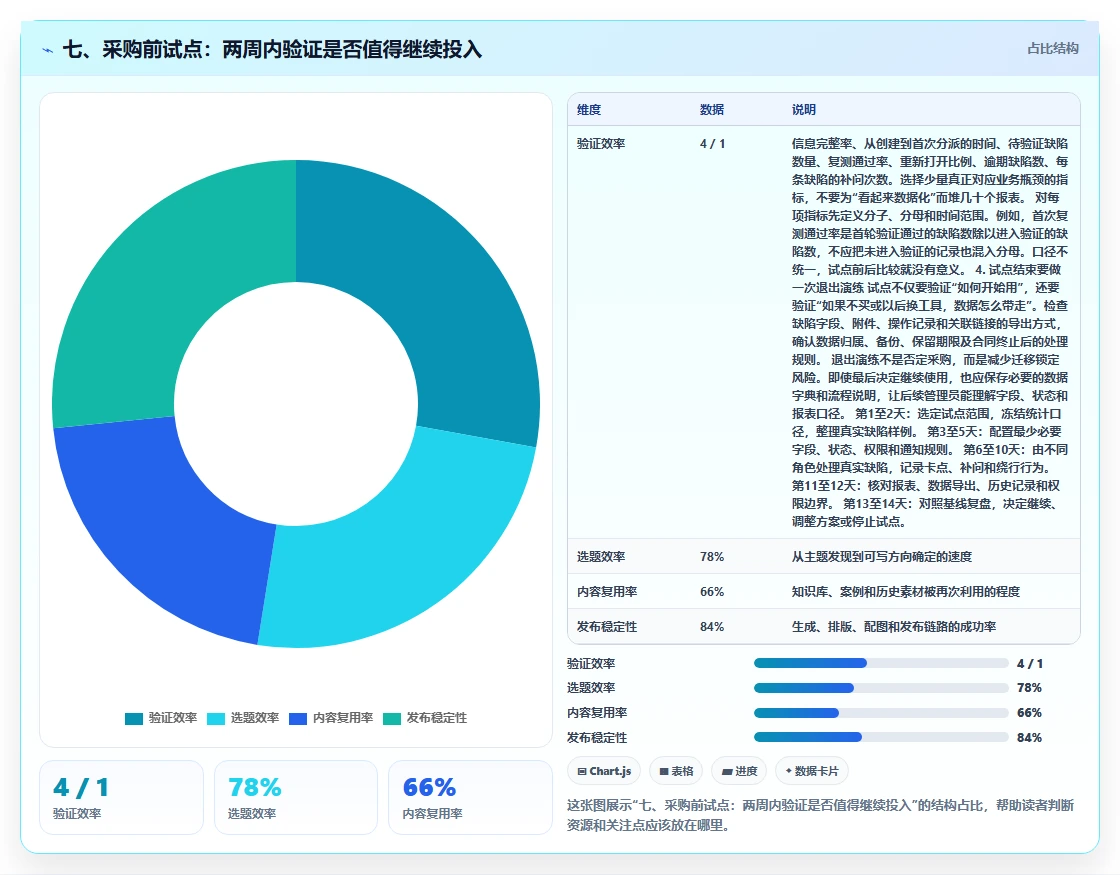Click the 验证效率 progress bar
The width and height of the screenshot is (1120, 875).
click(x=881, y=664)
